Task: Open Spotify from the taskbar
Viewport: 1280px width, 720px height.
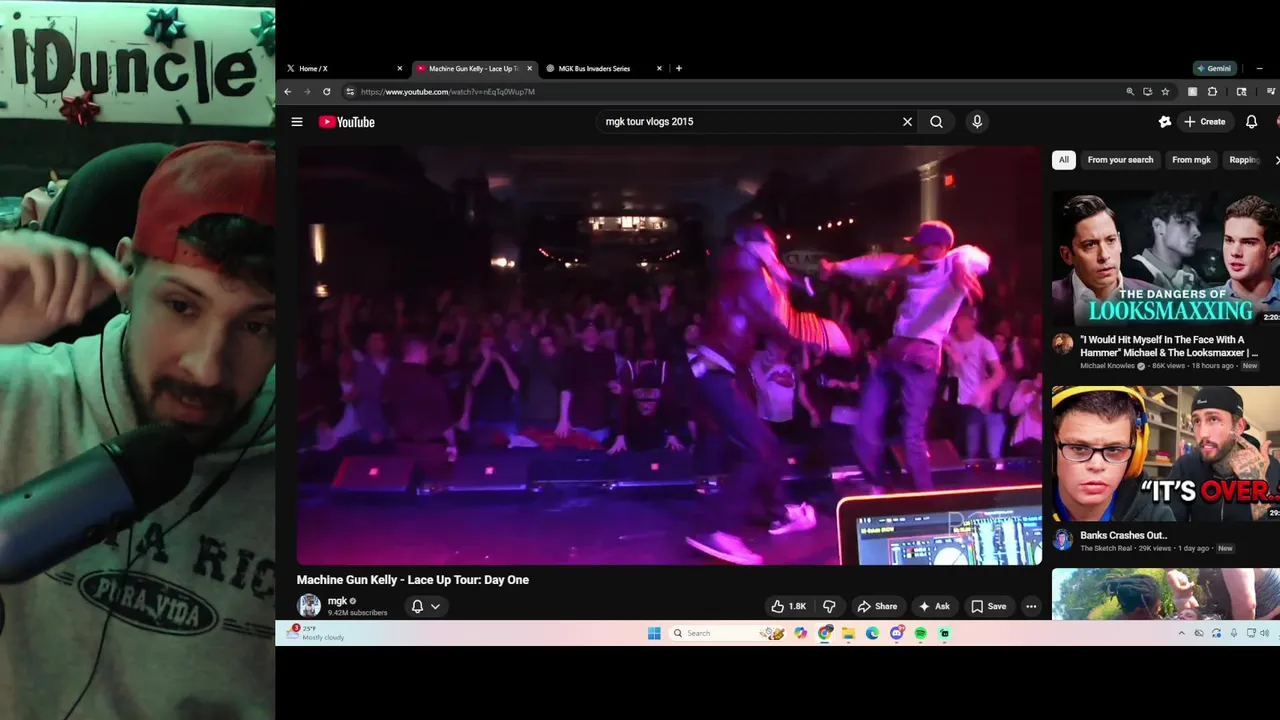Action: pyautogui.click(x=920, y=633)
